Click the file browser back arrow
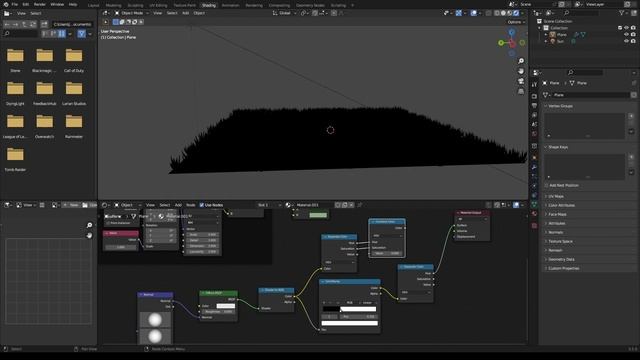The width and height of the screenshot is (640, 360). (x=7, y=24)
